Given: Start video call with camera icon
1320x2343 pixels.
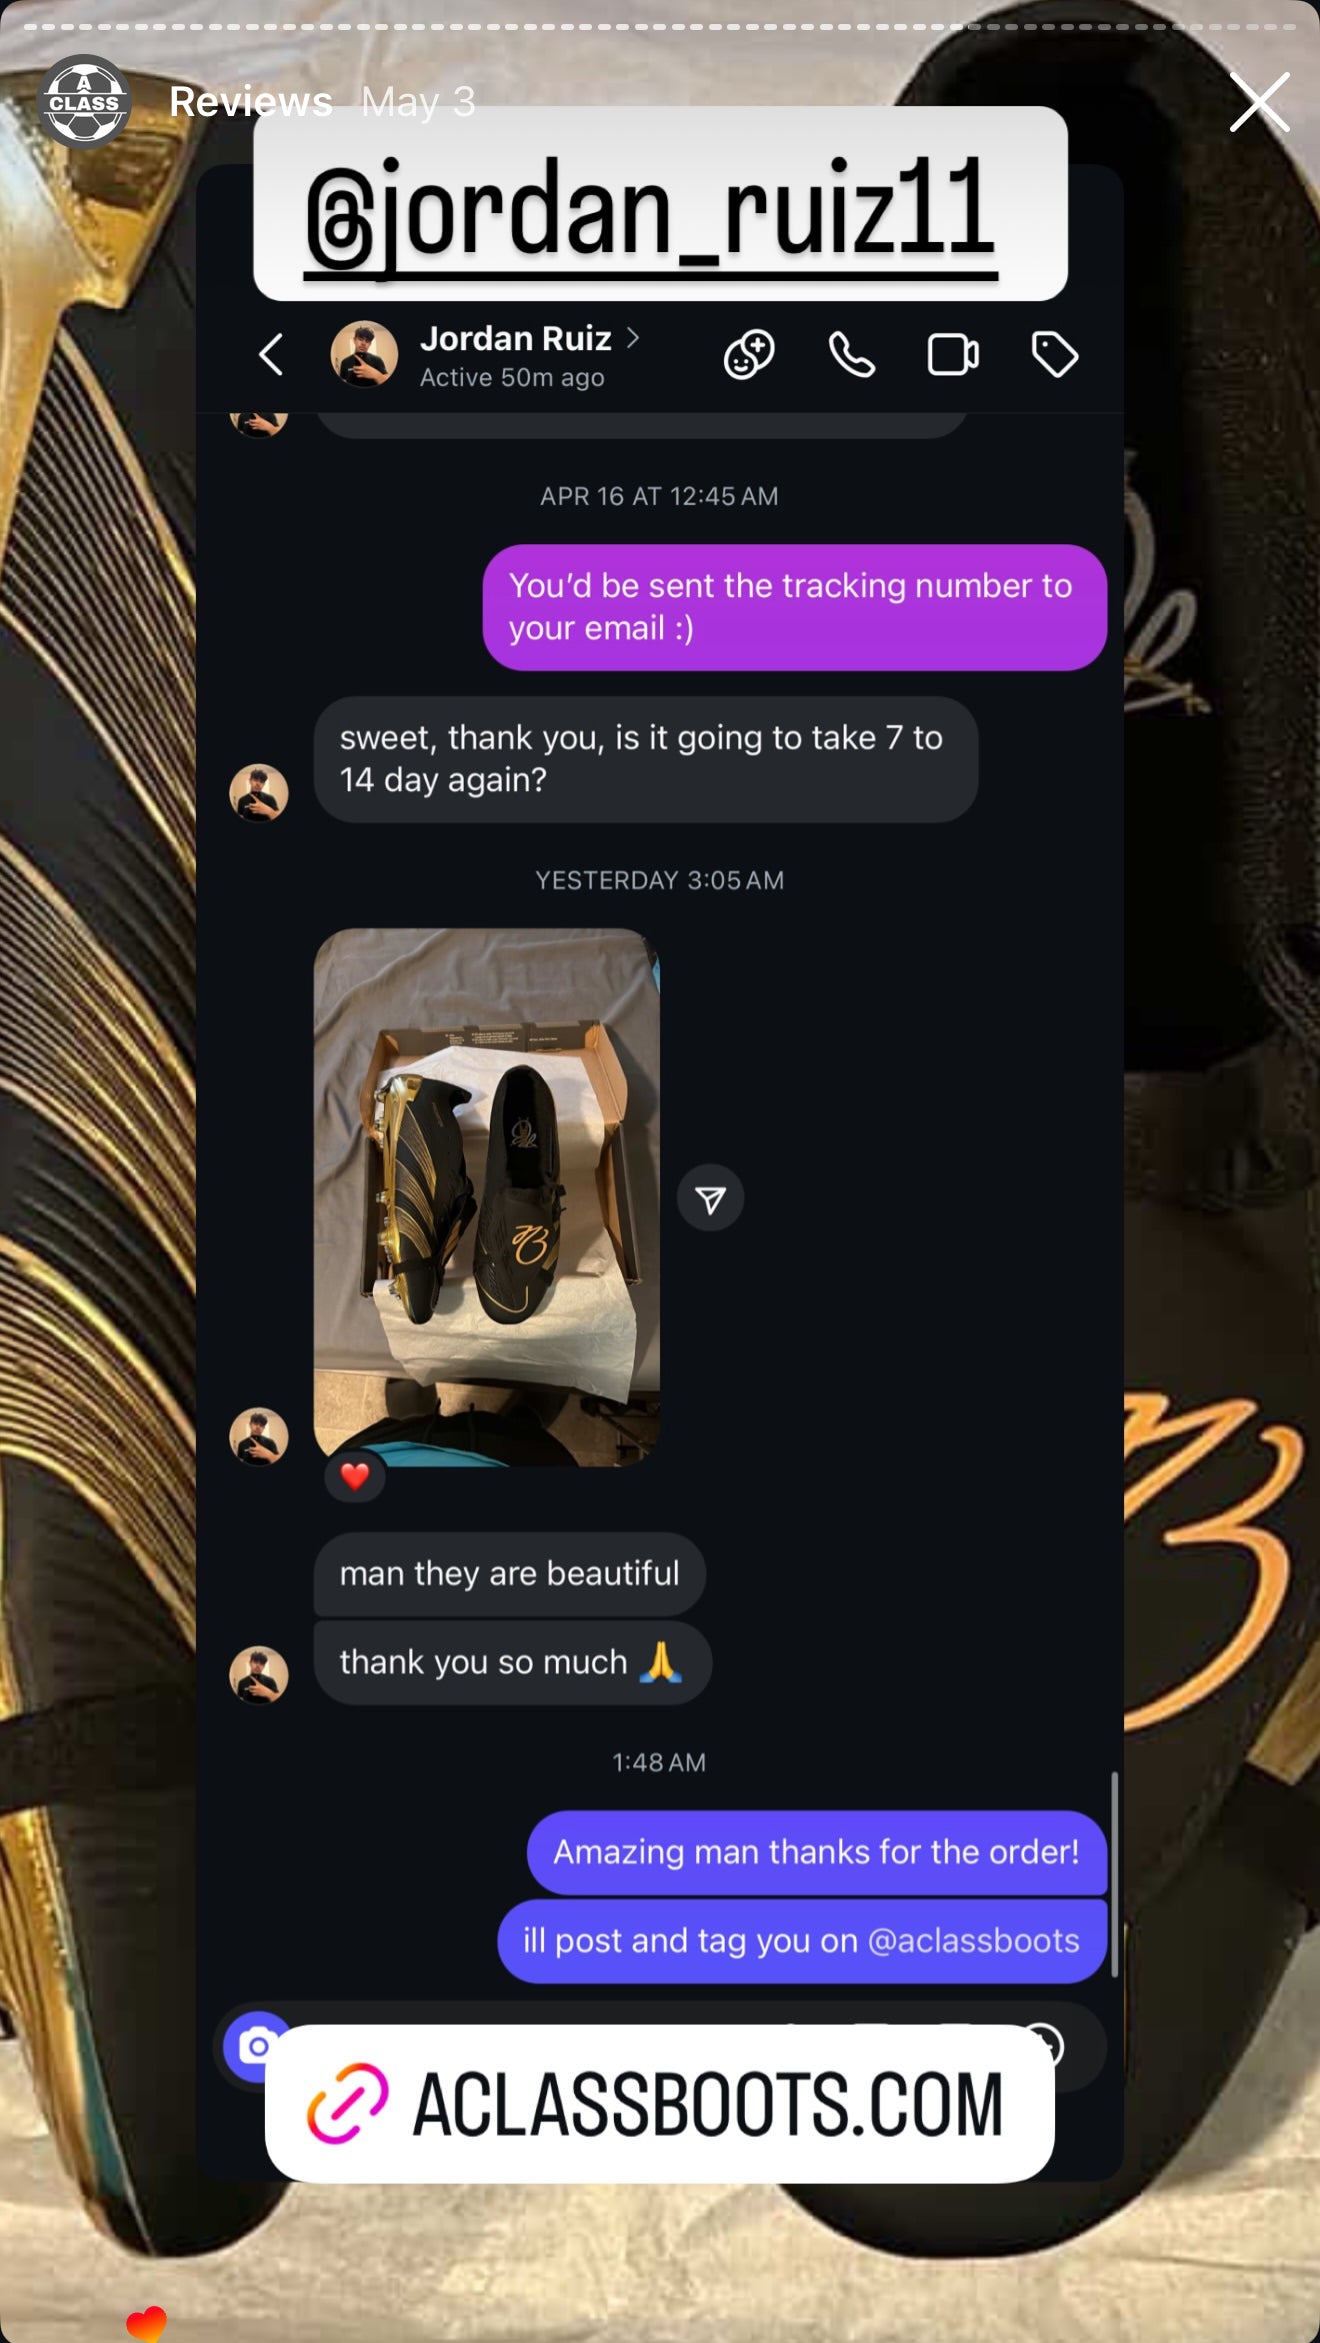Looking at the screenshot, I should click(953, 355).
